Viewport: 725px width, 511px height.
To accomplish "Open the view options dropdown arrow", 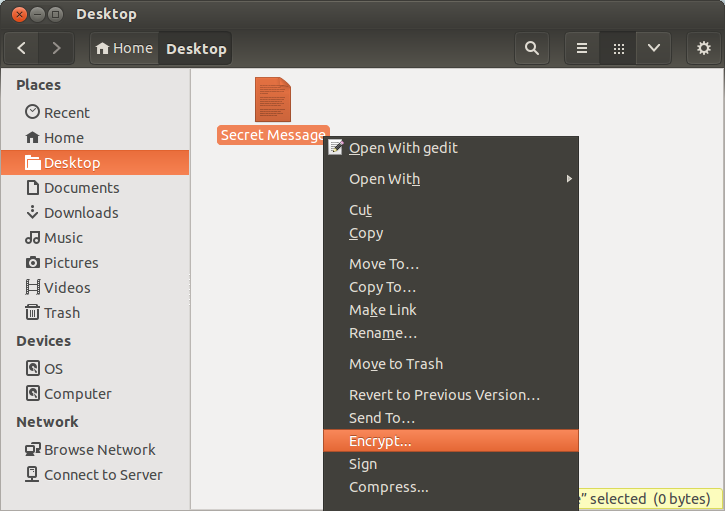I will [653, 48].
